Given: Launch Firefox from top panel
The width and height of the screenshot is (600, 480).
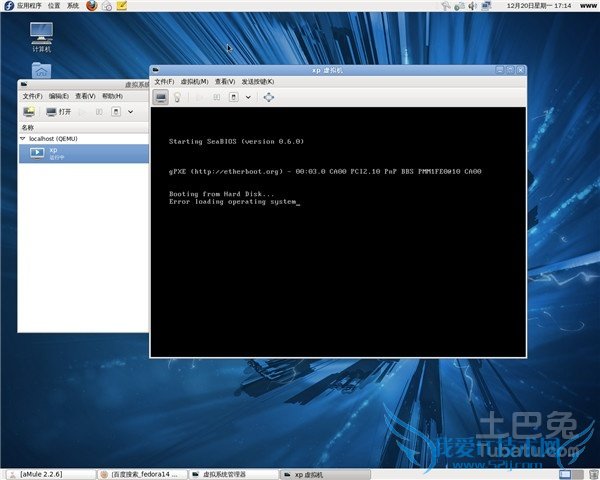Looking at the screenshot, I should (92, 5).
